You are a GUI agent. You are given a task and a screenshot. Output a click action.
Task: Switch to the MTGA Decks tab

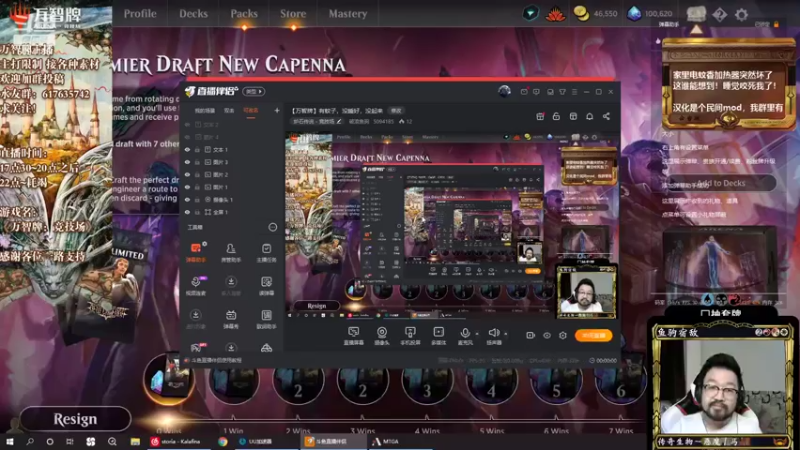click(193, 14)
